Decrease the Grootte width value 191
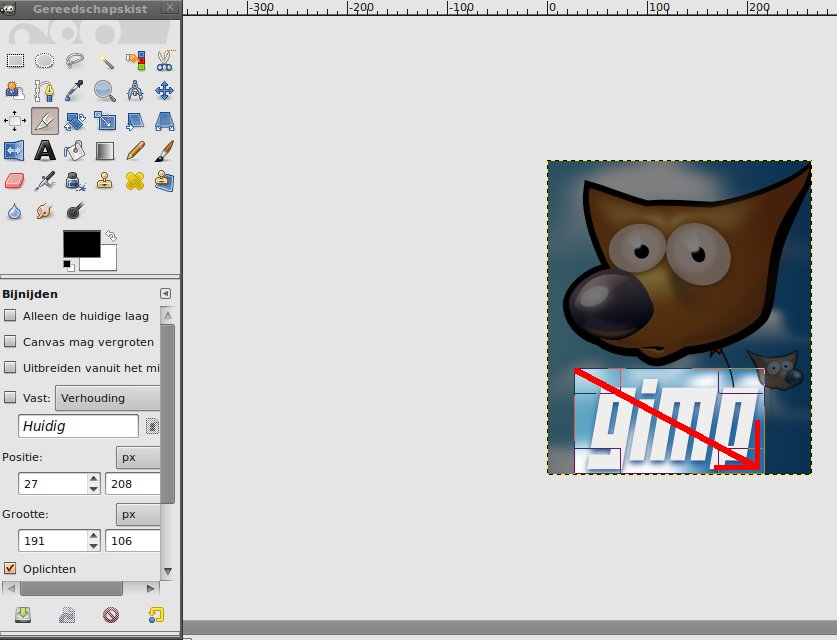The image size is (837, 640). (94, 546)
